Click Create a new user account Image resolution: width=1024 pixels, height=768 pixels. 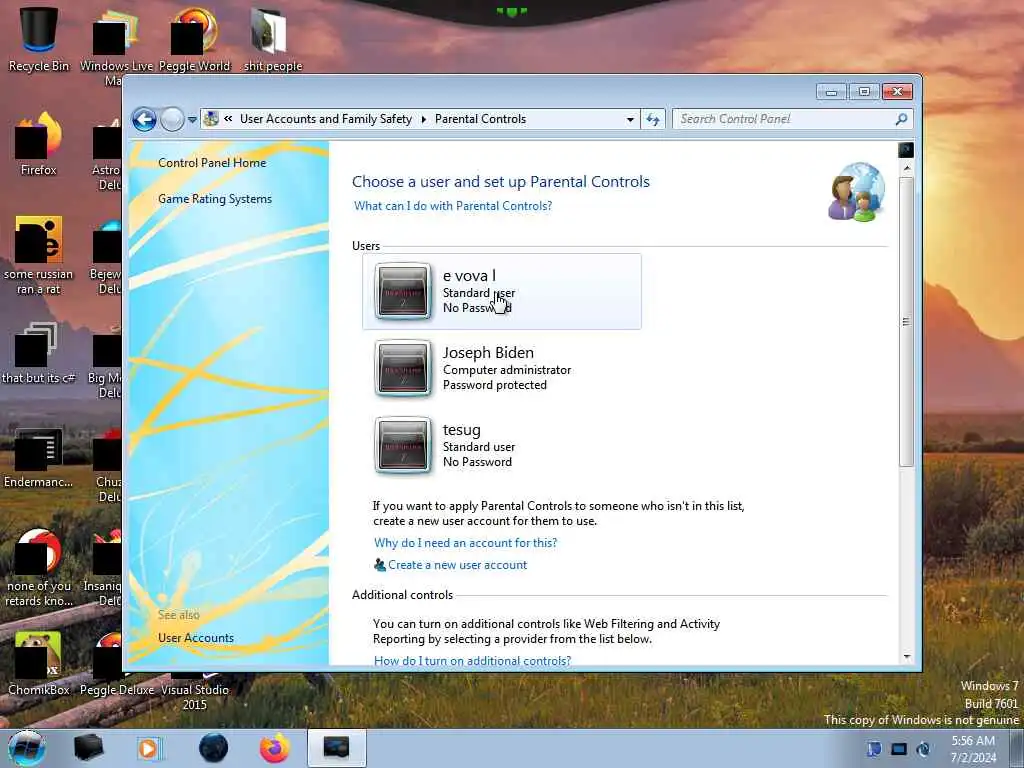[457, 565]
